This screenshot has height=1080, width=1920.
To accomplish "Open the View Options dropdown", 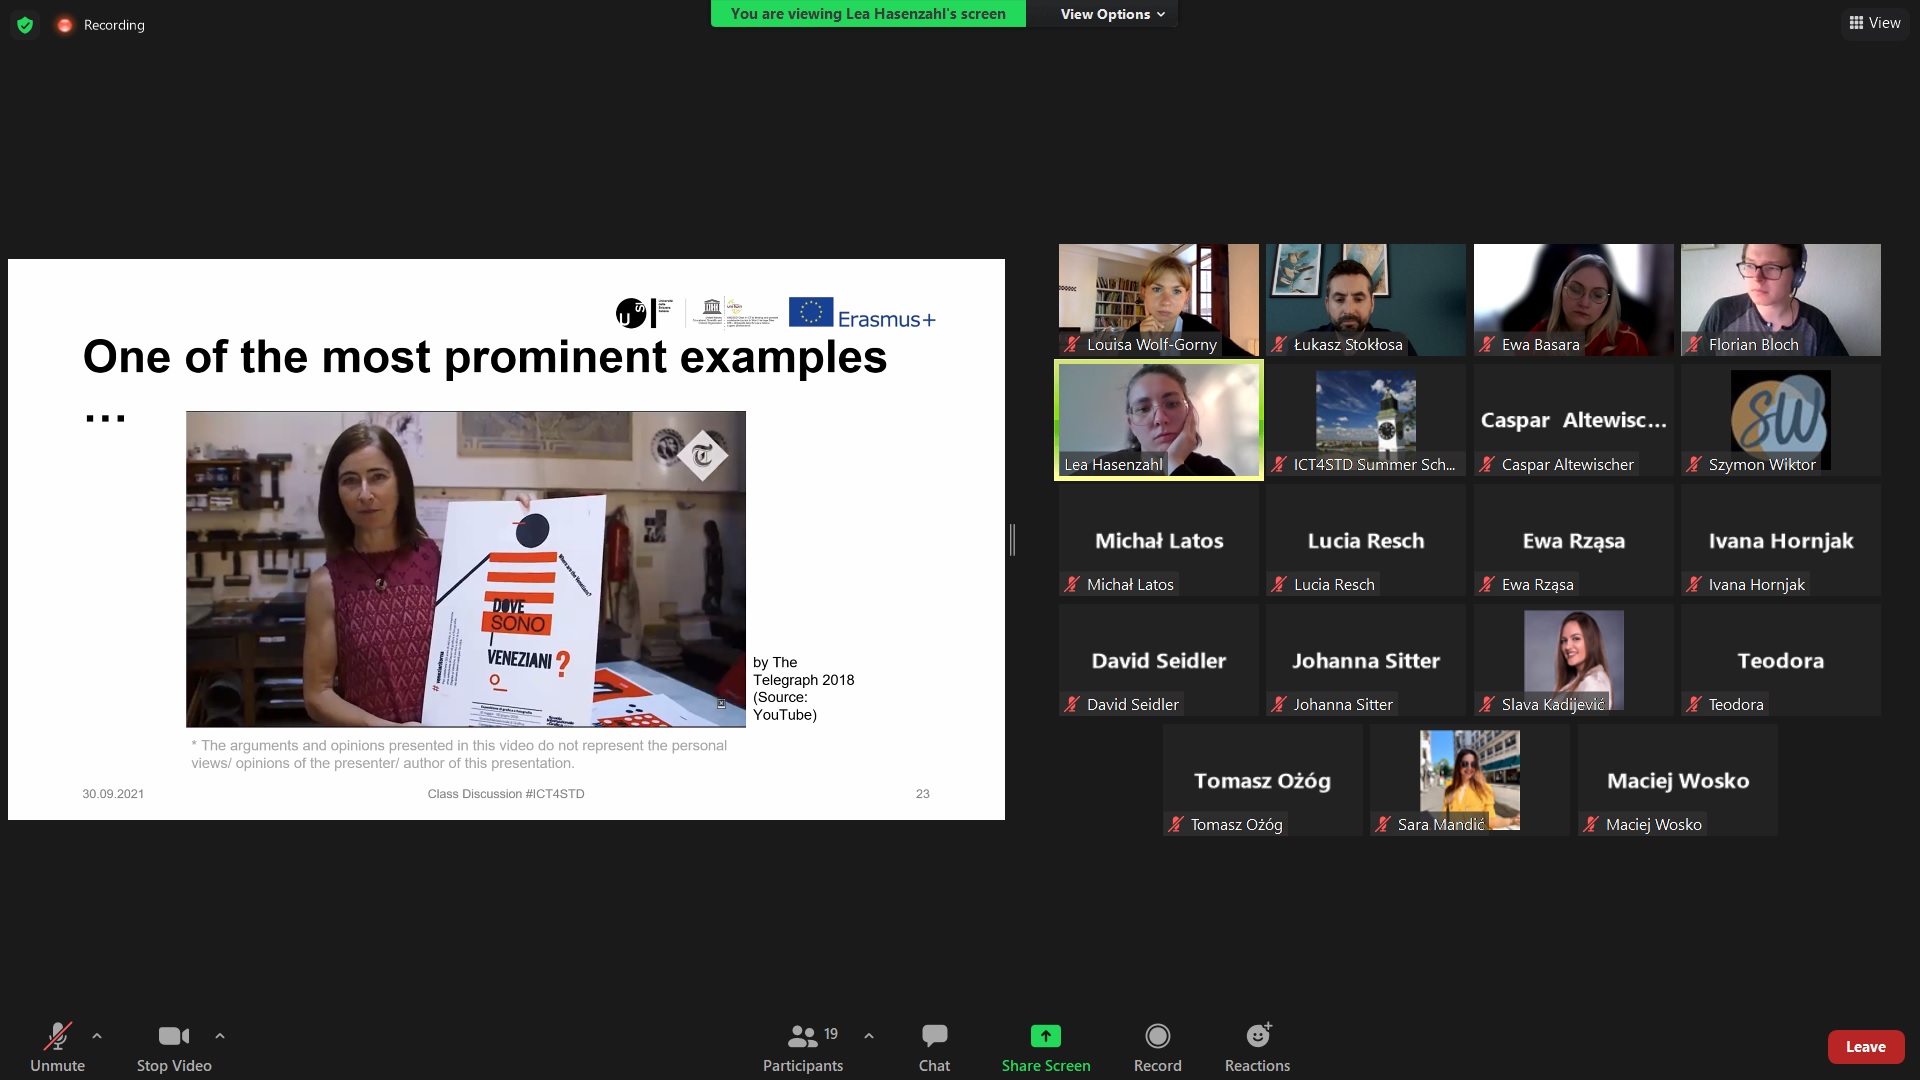I will (x=1112, y=14).
